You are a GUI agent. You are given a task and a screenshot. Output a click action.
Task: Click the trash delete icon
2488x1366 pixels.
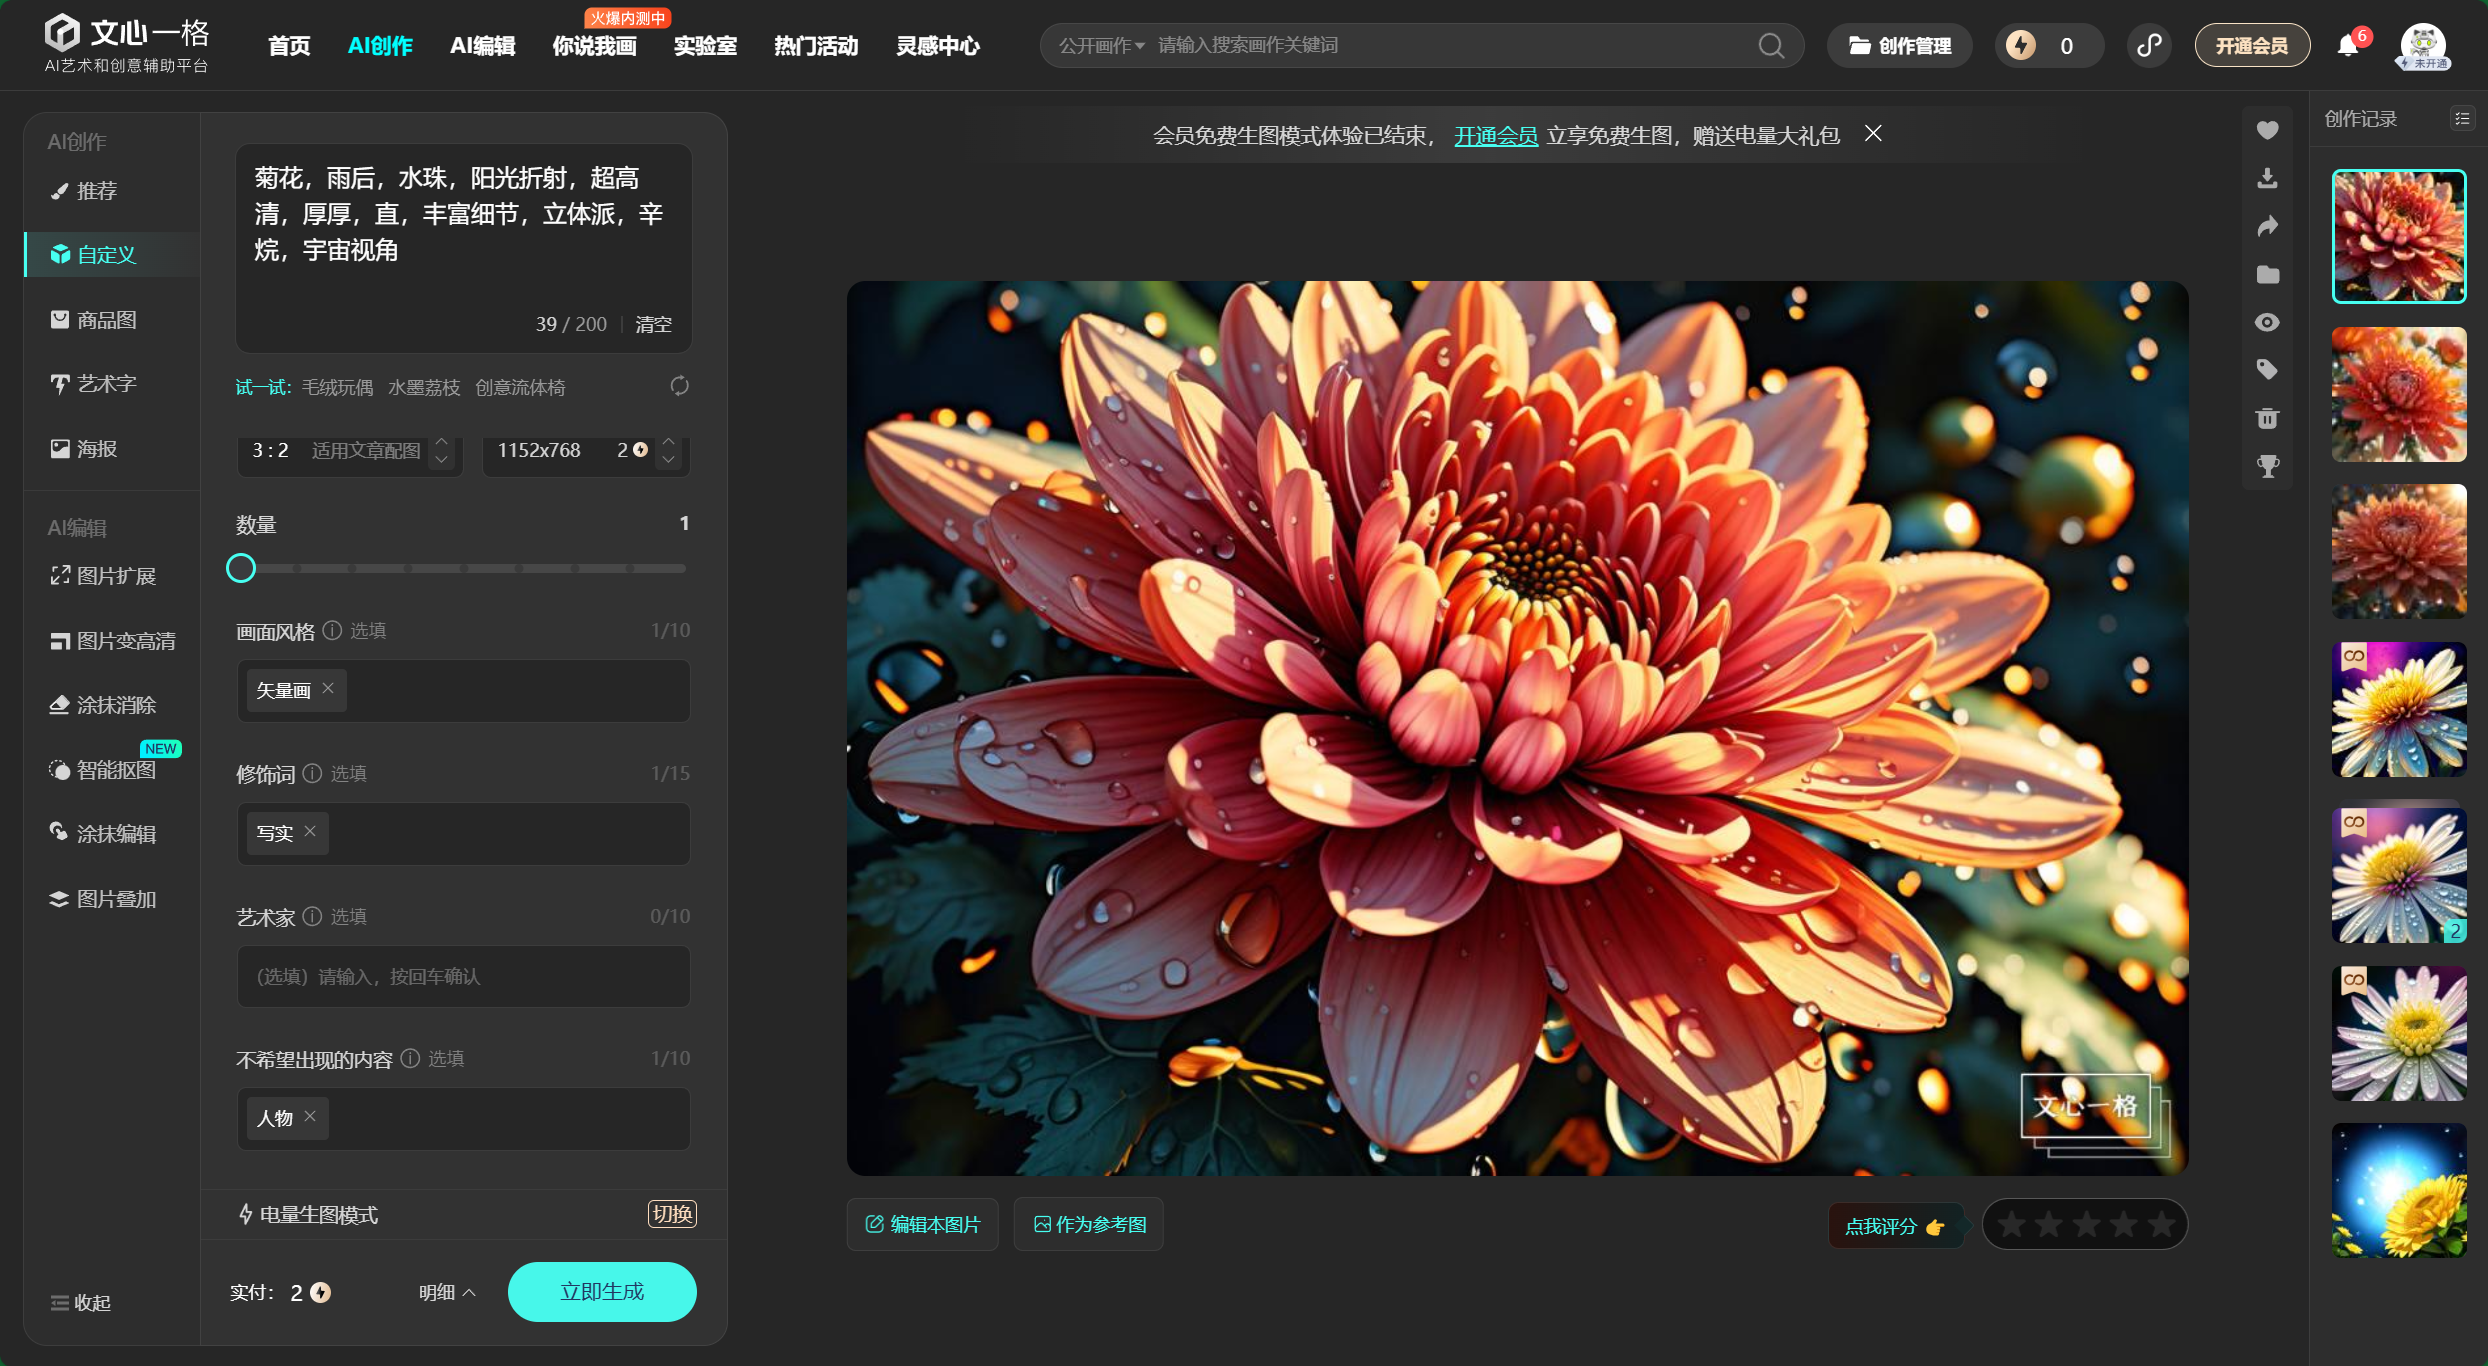[2267, 418]
